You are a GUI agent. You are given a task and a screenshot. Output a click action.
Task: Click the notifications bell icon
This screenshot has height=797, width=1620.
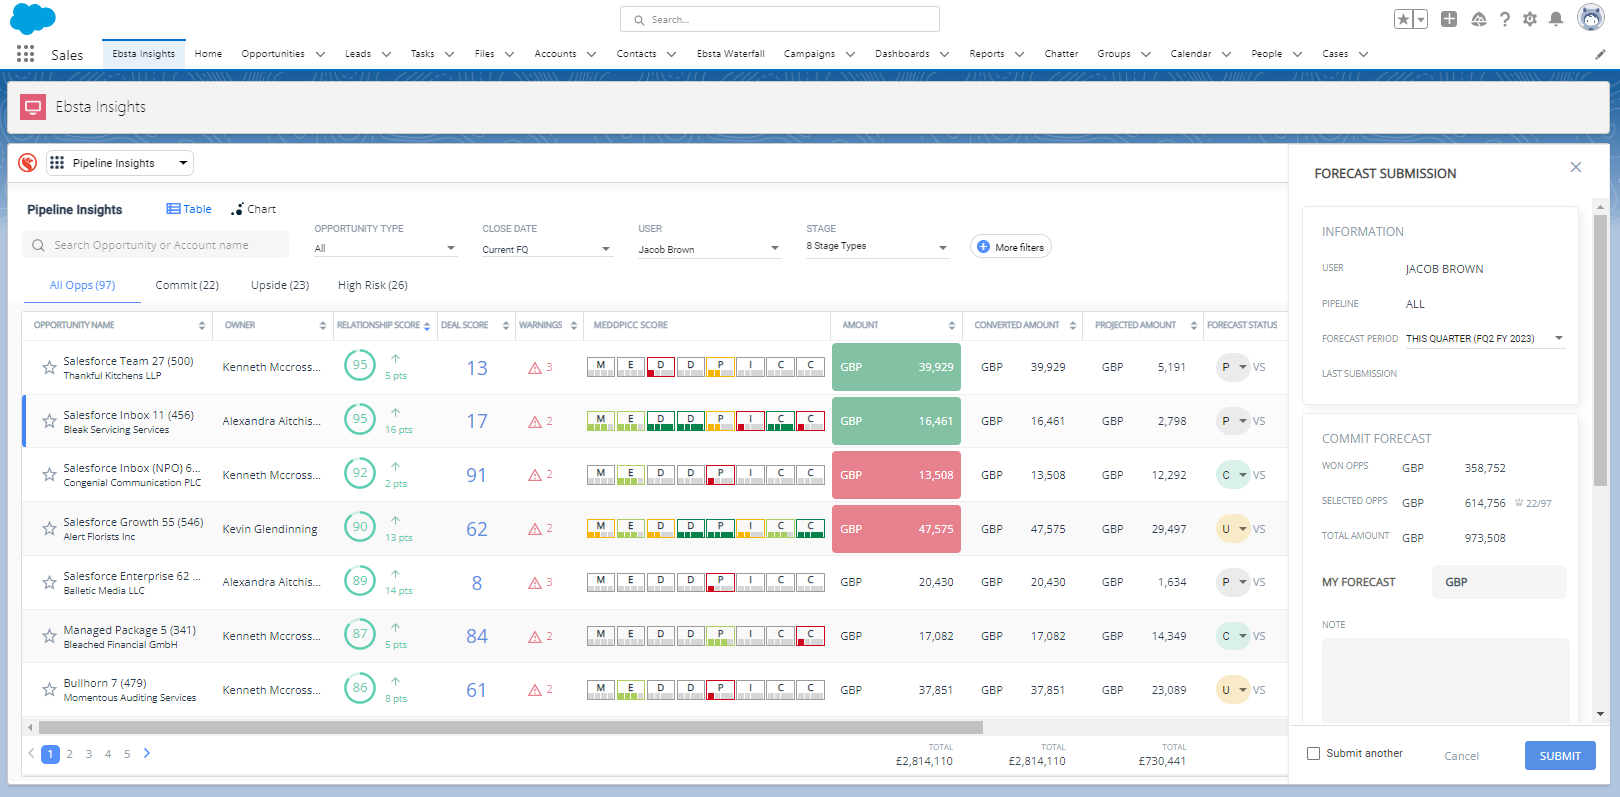pos(1555,19)
